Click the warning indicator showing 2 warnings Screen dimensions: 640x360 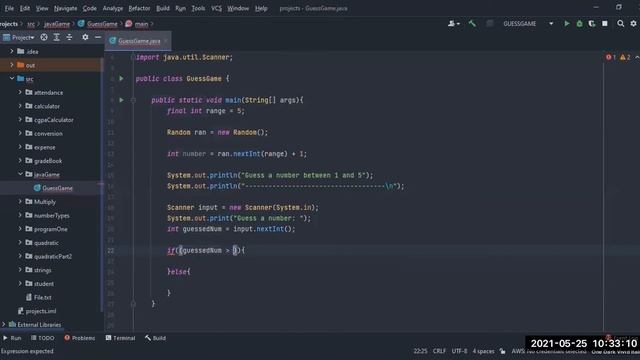(625, 57)
